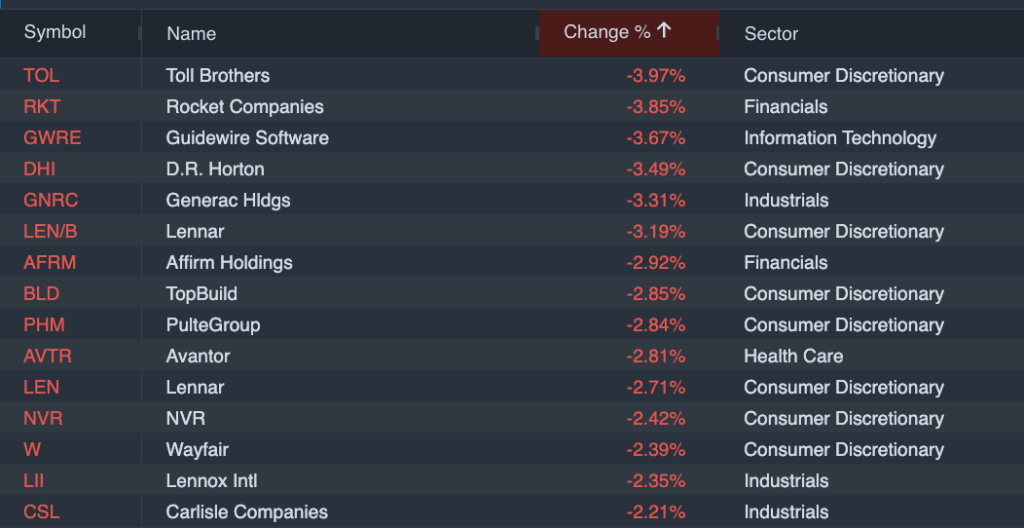Viewport: 1024px width, 528px height.
Task: Click the Sector column header
Action: [x=771, y=34]
